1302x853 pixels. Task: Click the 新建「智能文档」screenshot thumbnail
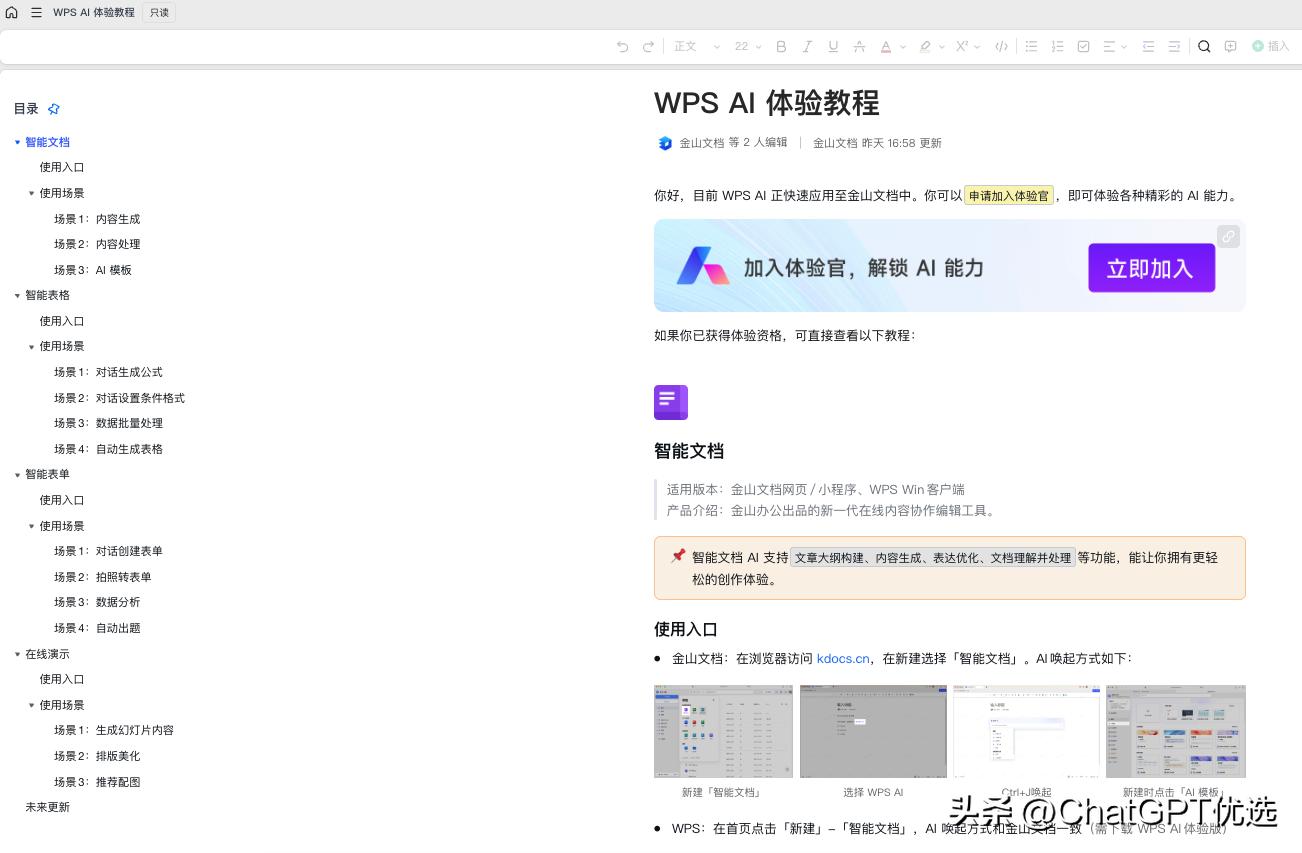pyautogui.click(x=723, y=731)
